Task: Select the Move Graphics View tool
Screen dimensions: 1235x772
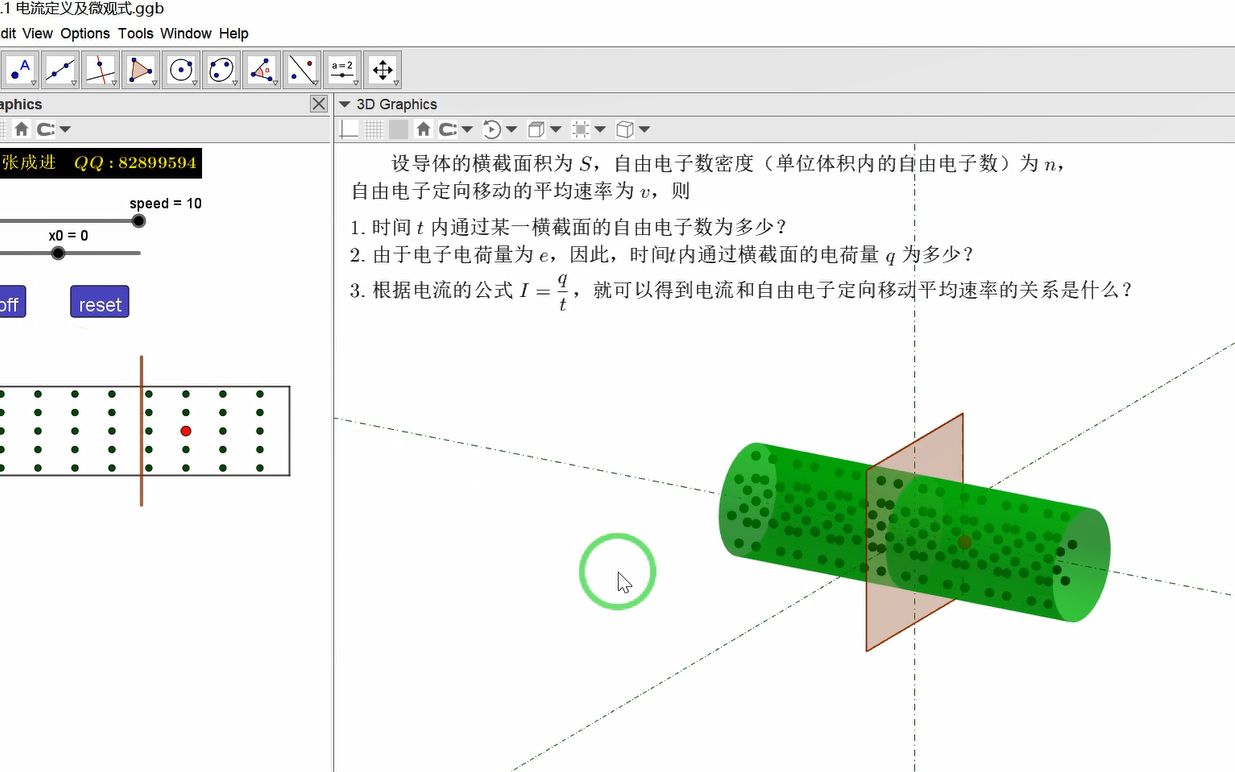Action: (382, 69)
